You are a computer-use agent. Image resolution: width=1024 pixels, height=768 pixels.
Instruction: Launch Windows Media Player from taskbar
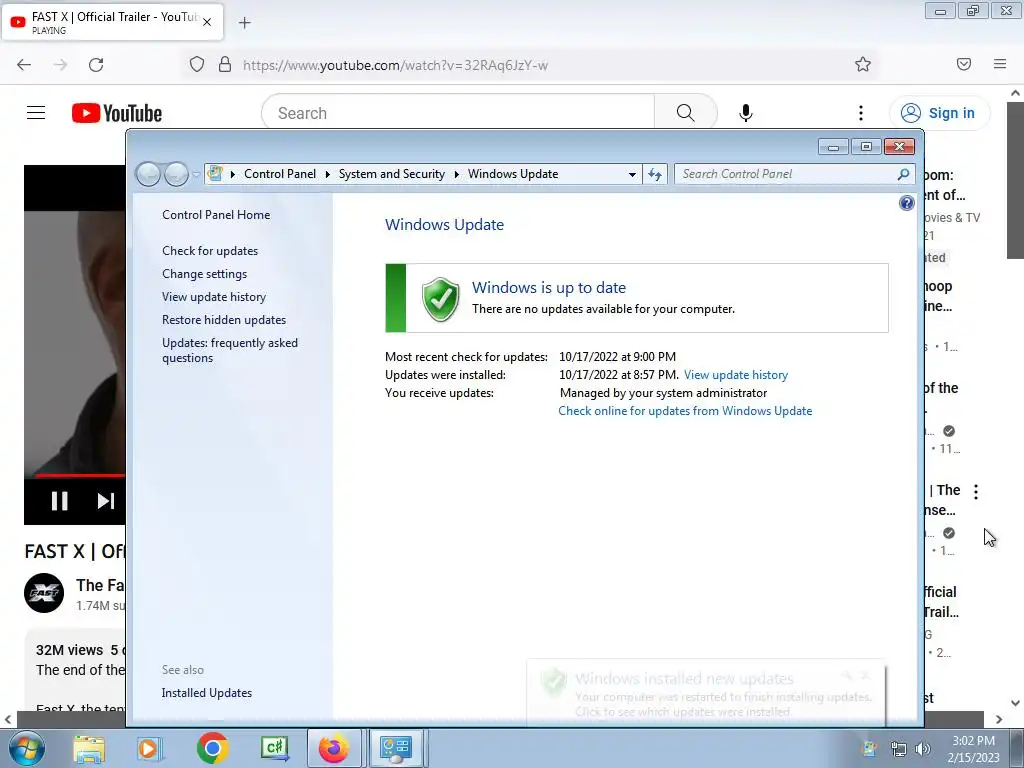pyautogui.click(x=149, y=749)
